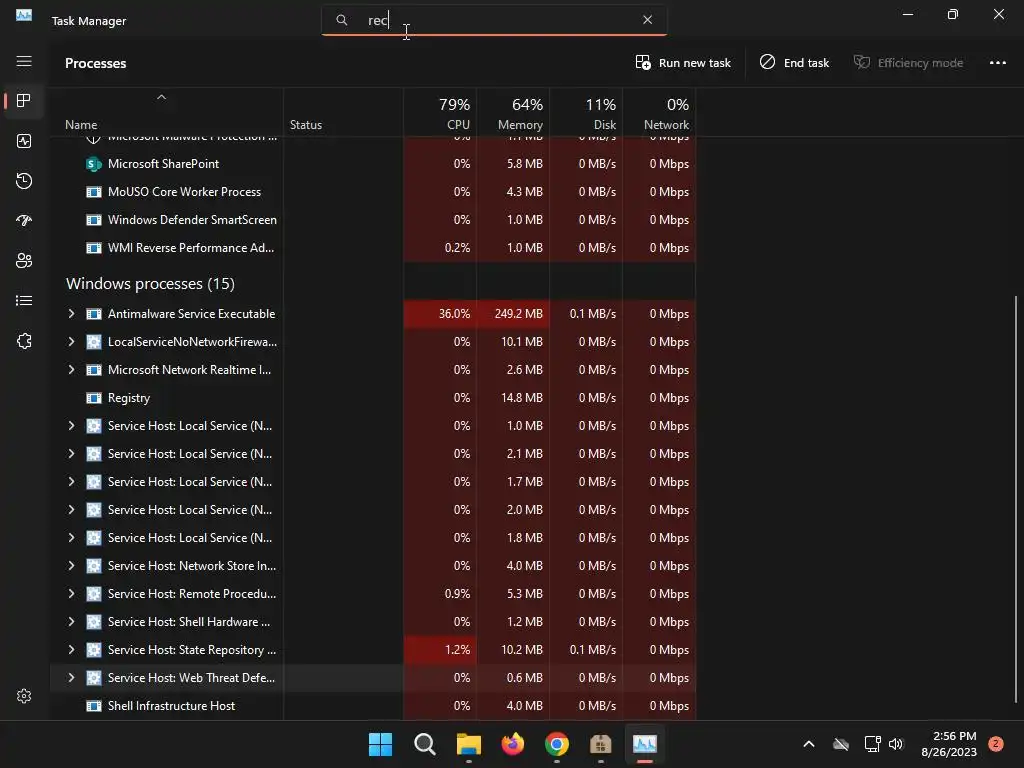Click Run new task
The height and width of the screenshot is (768, 1024).
(683, 63)
